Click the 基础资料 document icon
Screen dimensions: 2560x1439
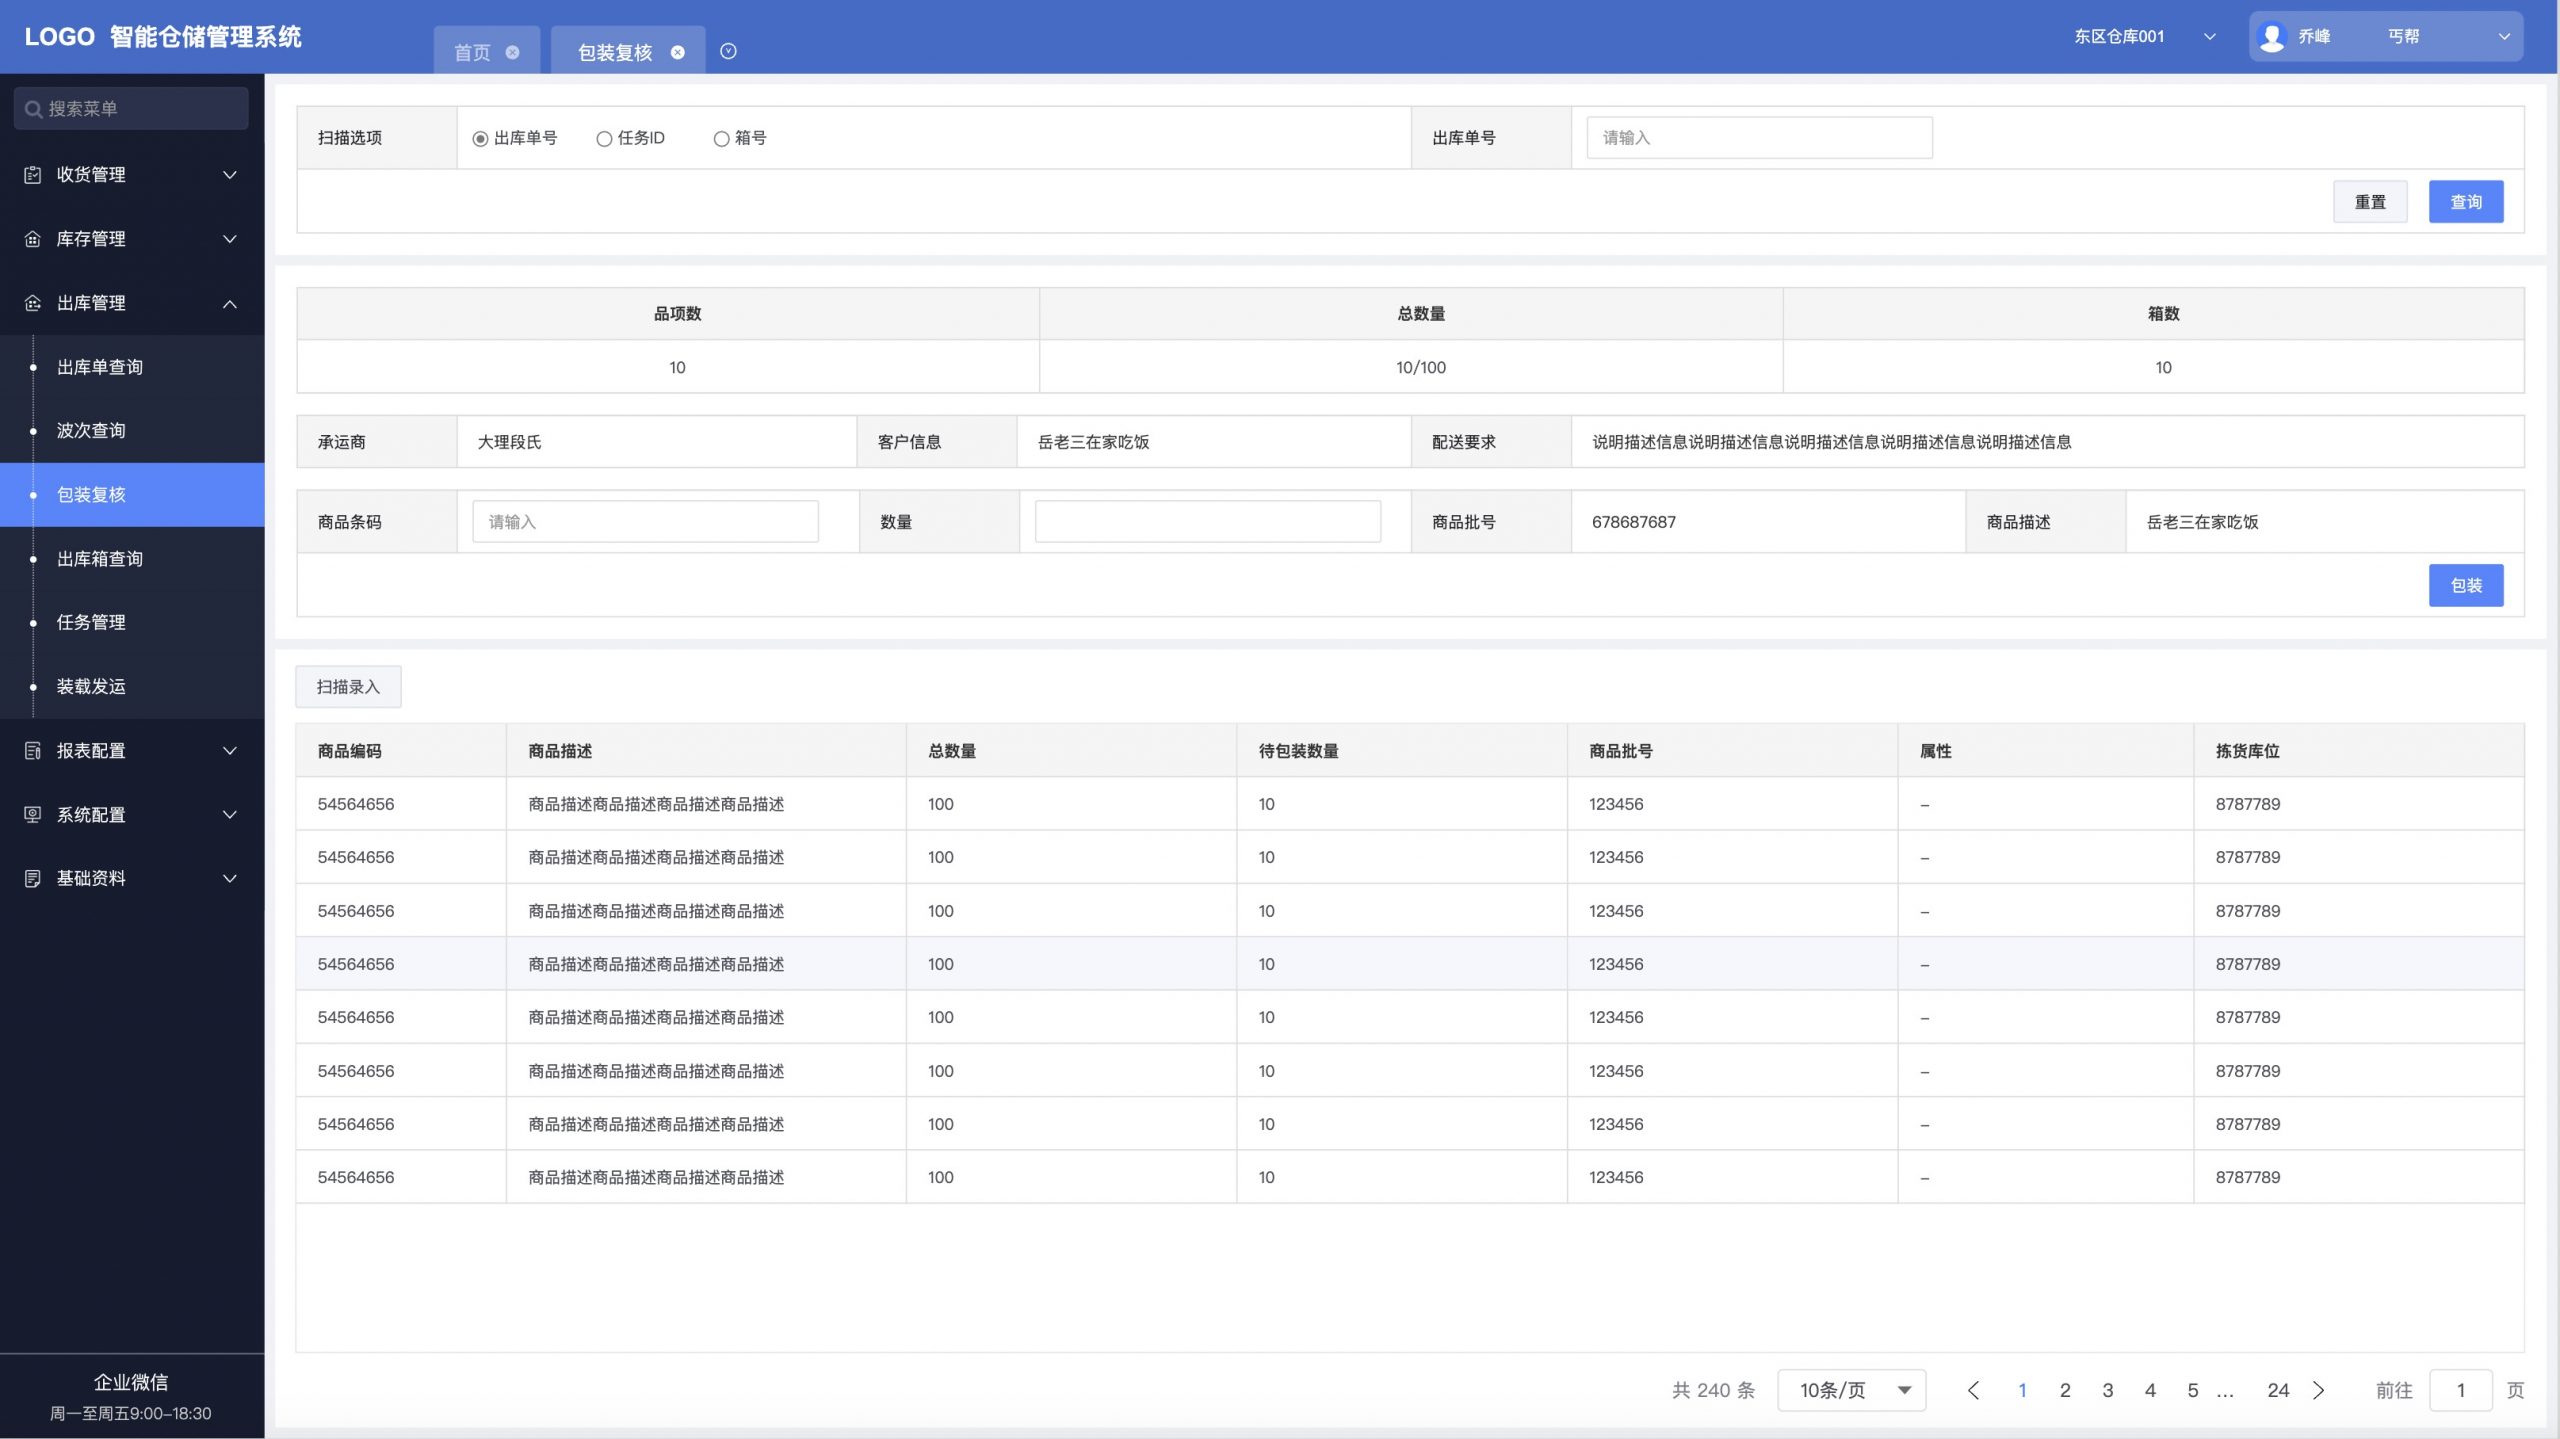(32, 879)
